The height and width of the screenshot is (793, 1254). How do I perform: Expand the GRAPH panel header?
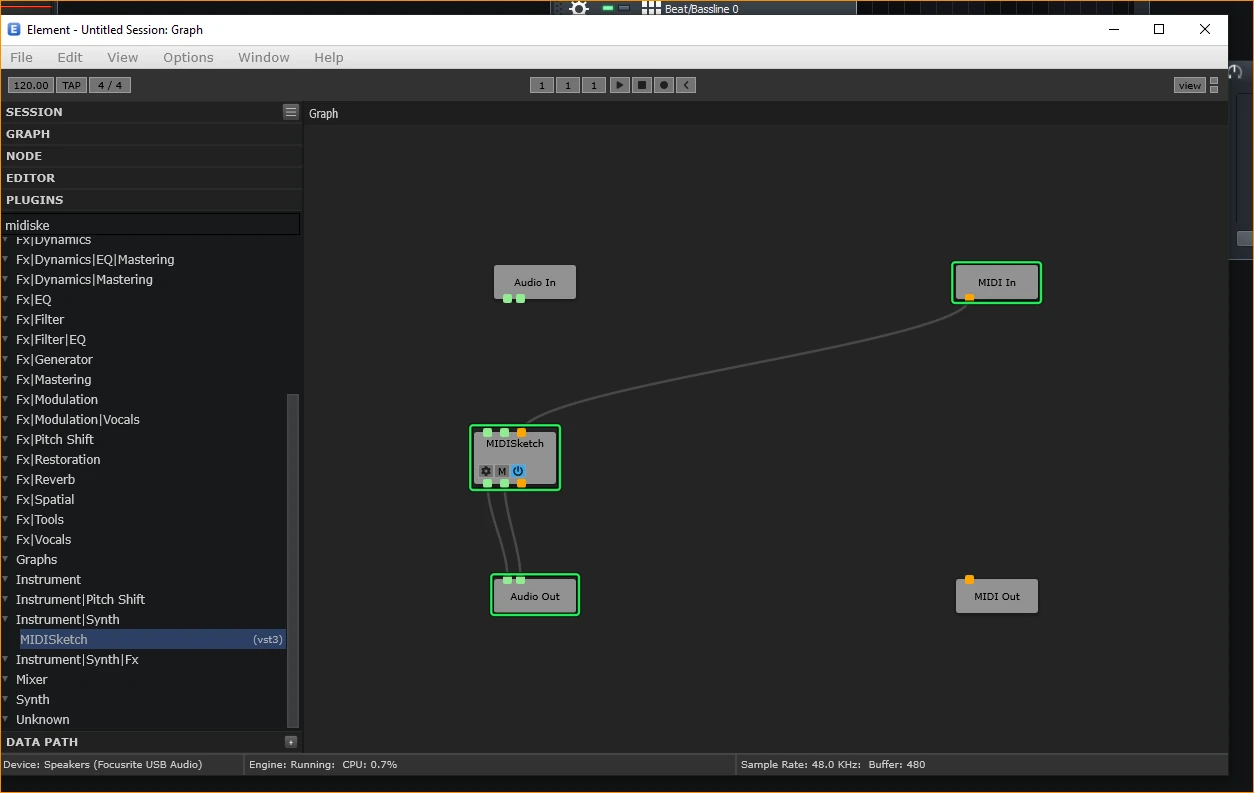click(151, 134)
